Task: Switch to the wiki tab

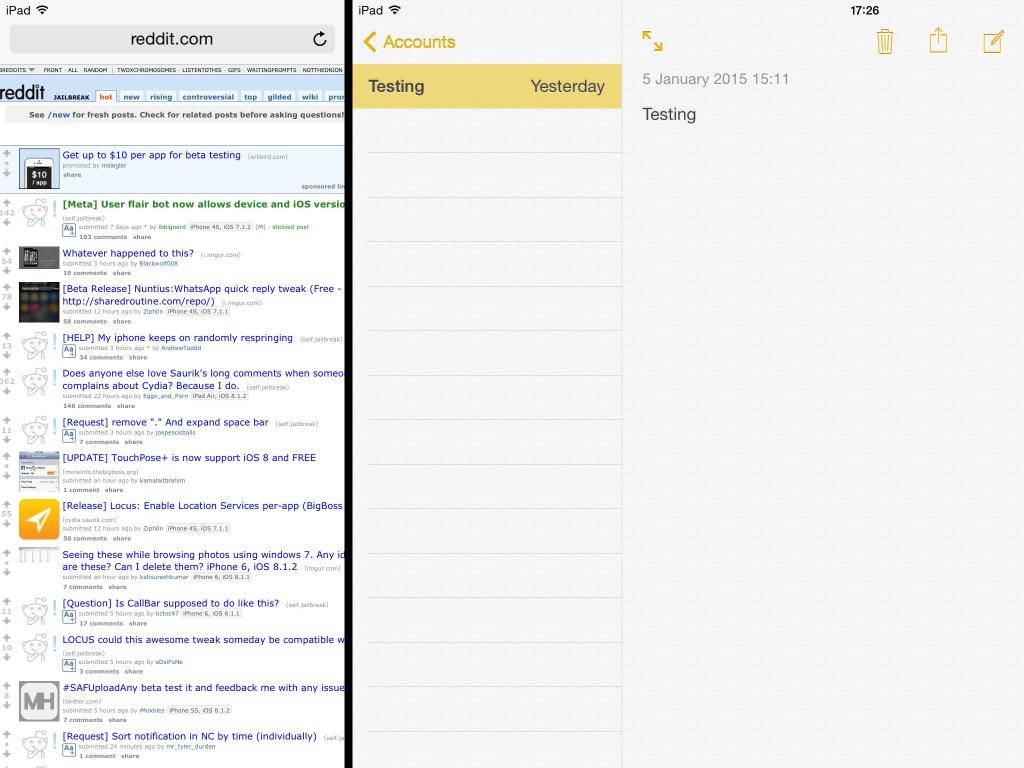Action: click(x=310, y=97)
